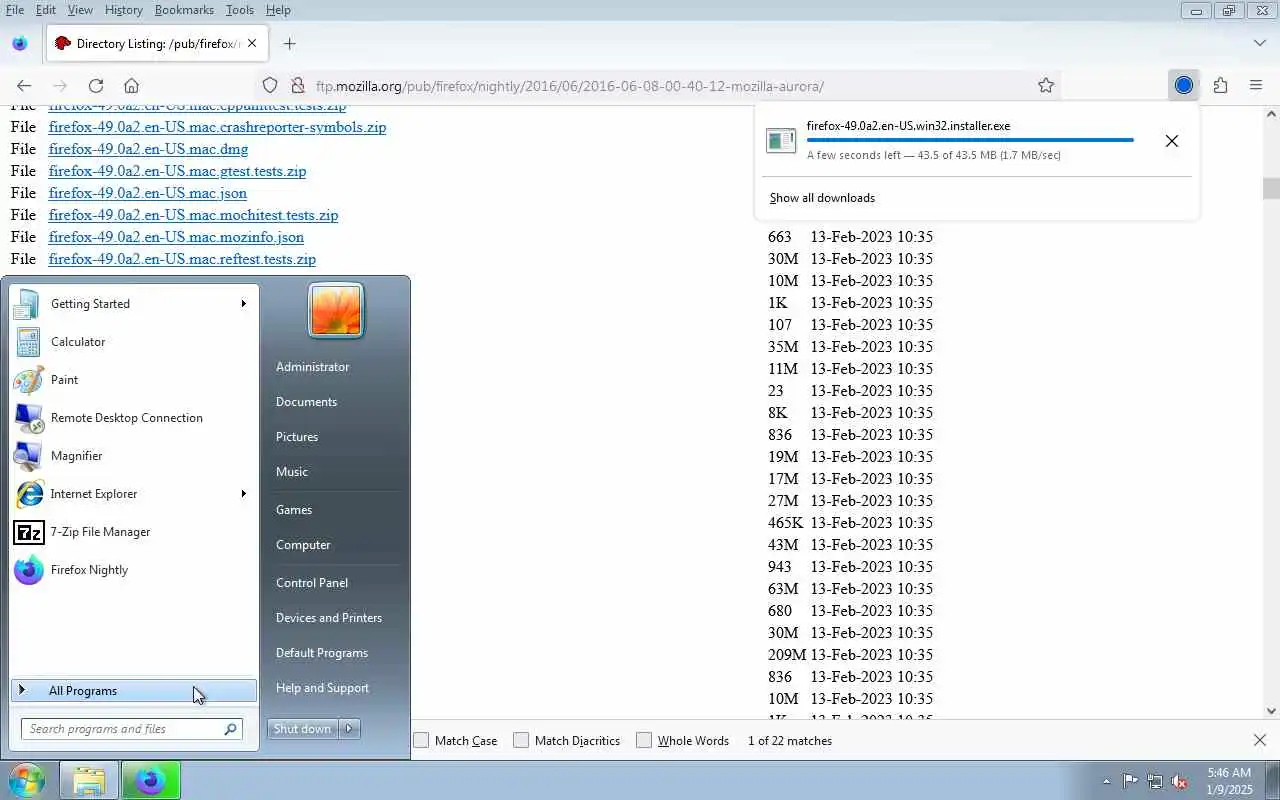The image size is (1280, 800).
Task: Click the muted volume tray icon
Action: [1180, 781]
